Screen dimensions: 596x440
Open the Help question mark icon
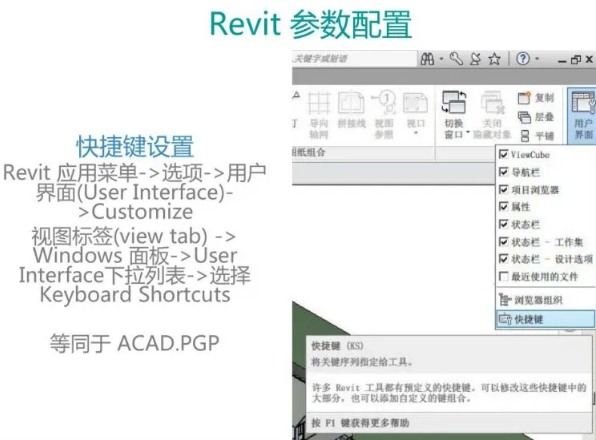tap(523, 59)
